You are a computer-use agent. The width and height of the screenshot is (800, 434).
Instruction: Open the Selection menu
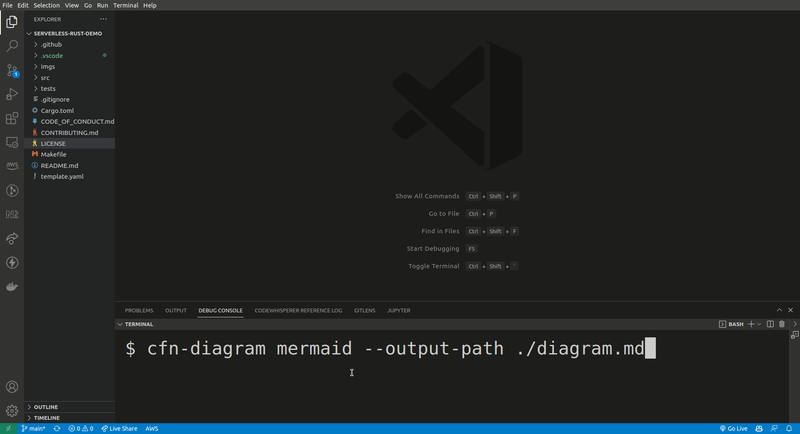coord(46,5)
